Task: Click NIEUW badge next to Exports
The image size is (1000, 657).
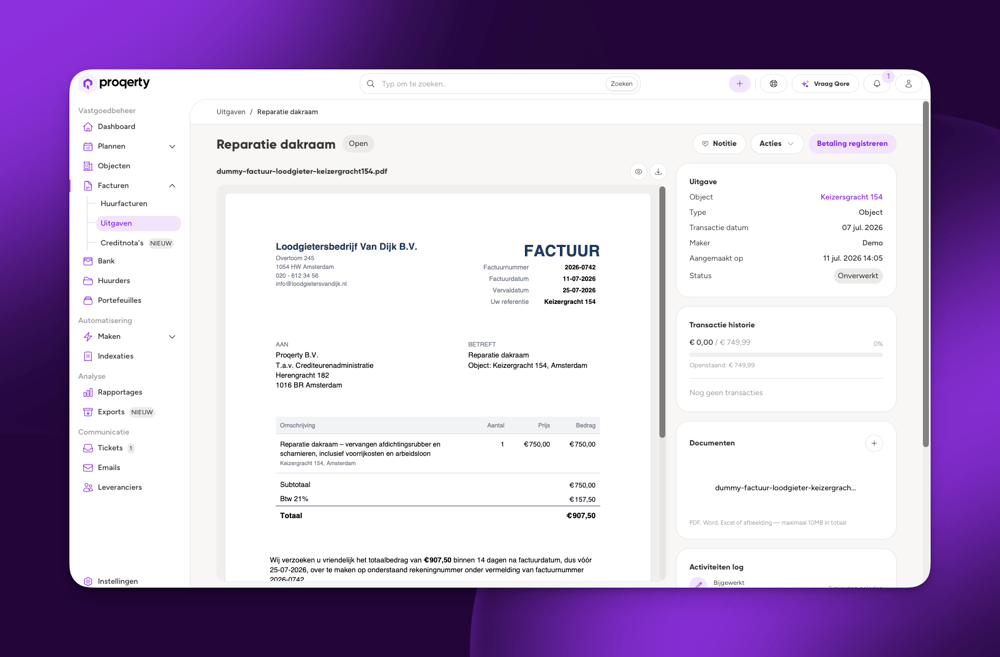Action: click(x=142, y=412)
